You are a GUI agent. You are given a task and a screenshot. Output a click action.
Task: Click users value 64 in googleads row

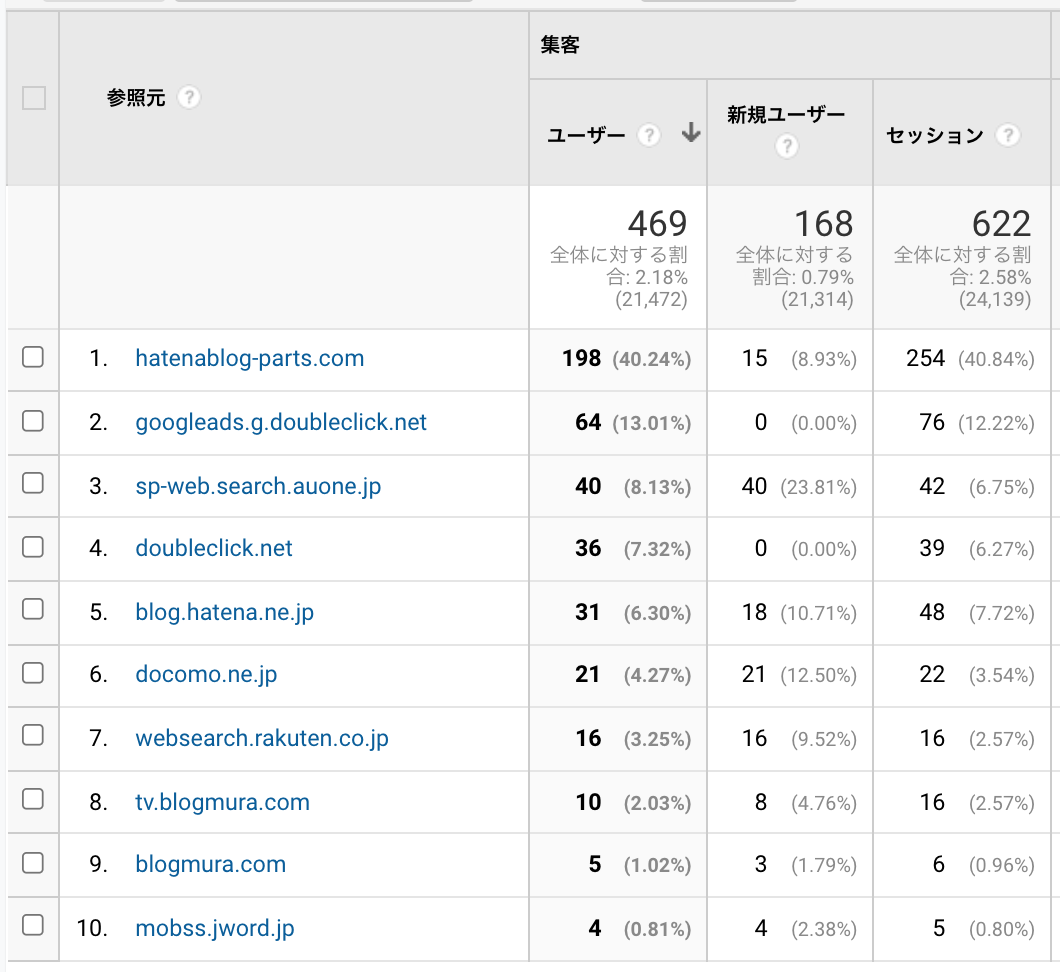pos(588,422)
